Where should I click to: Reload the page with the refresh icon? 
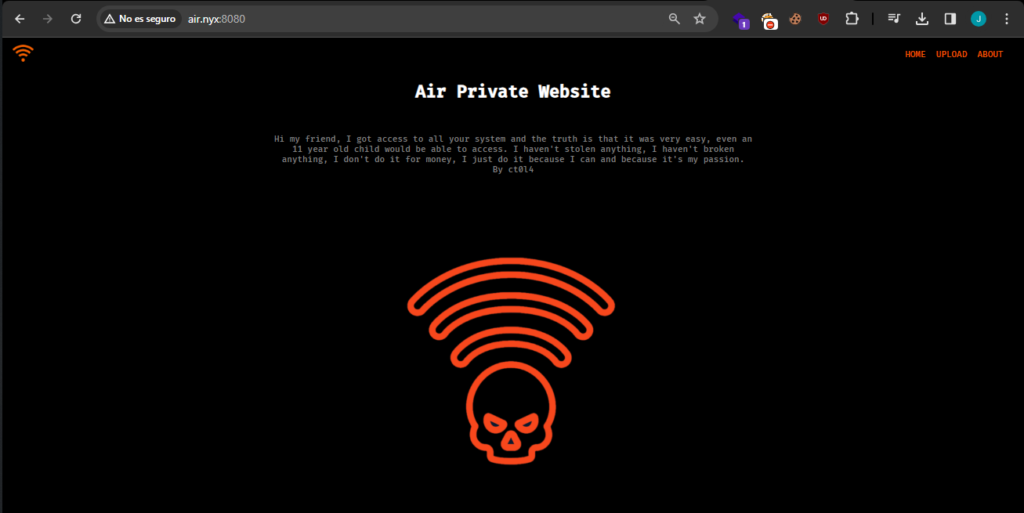click(76, 19)
